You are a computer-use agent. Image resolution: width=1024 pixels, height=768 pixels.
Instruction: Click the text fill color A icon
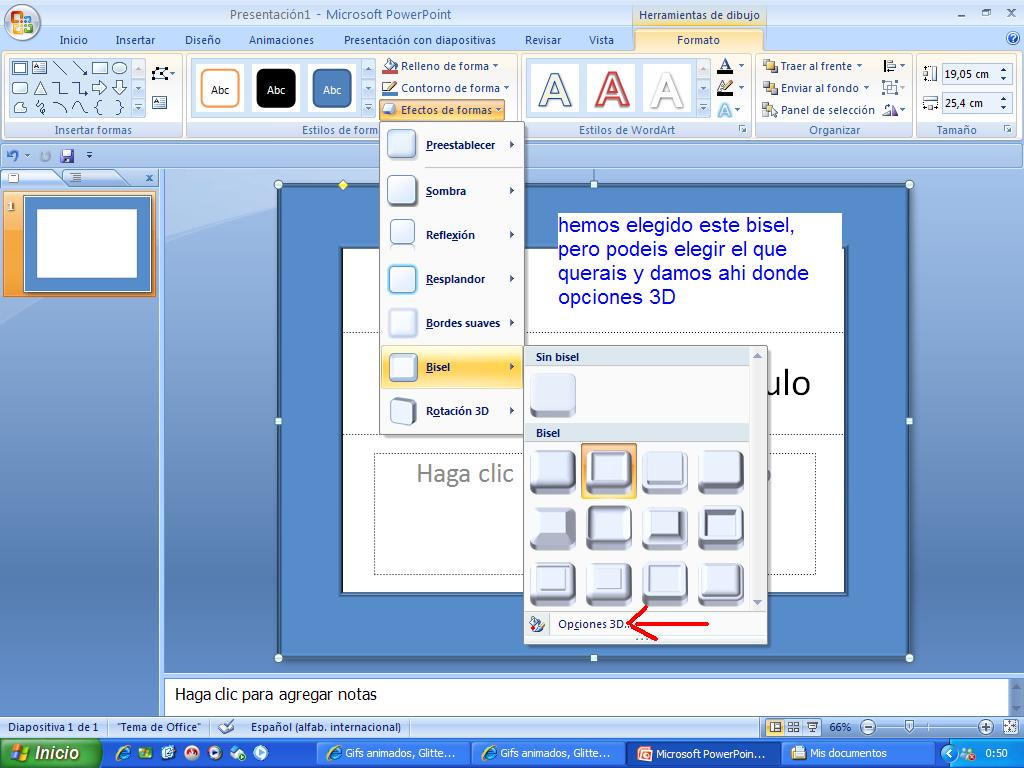point(725,65)
